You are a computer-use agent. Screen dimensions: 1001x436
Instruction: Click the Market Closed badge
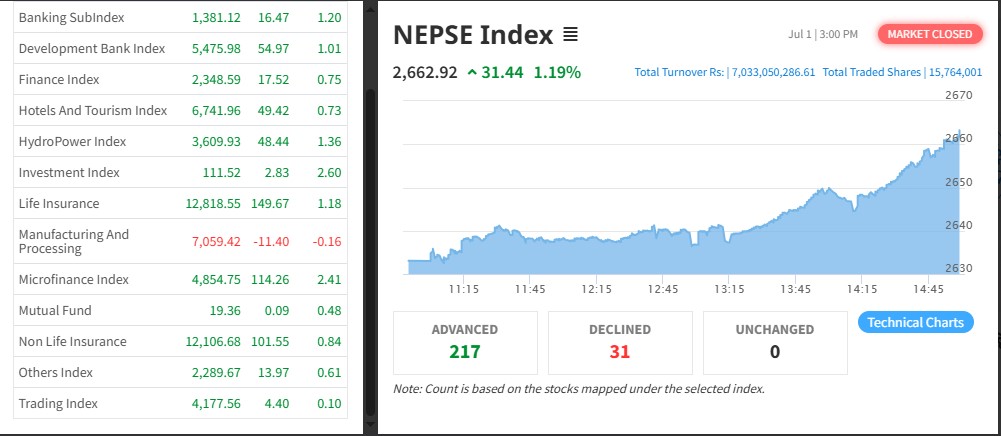[x=929, y=34]
